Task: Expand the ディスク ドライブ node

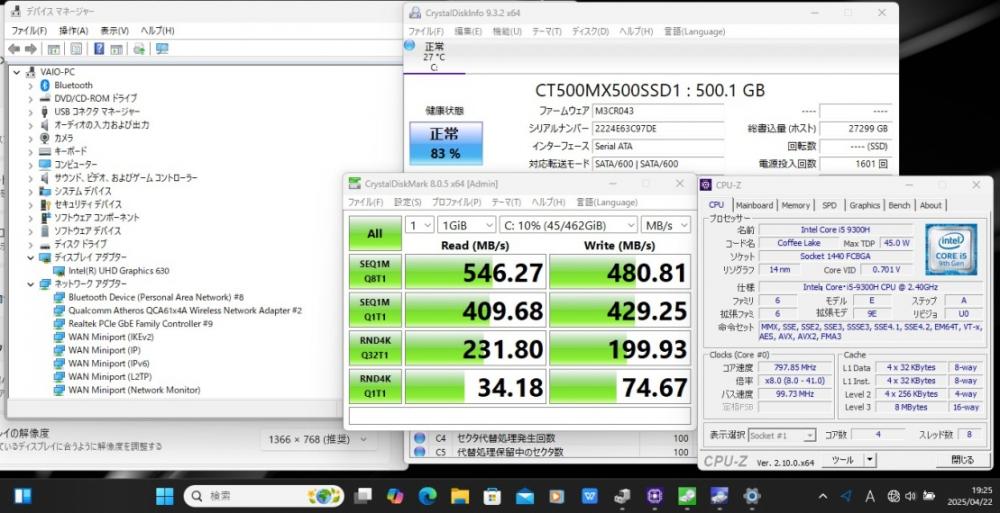Action: point(30,244)
